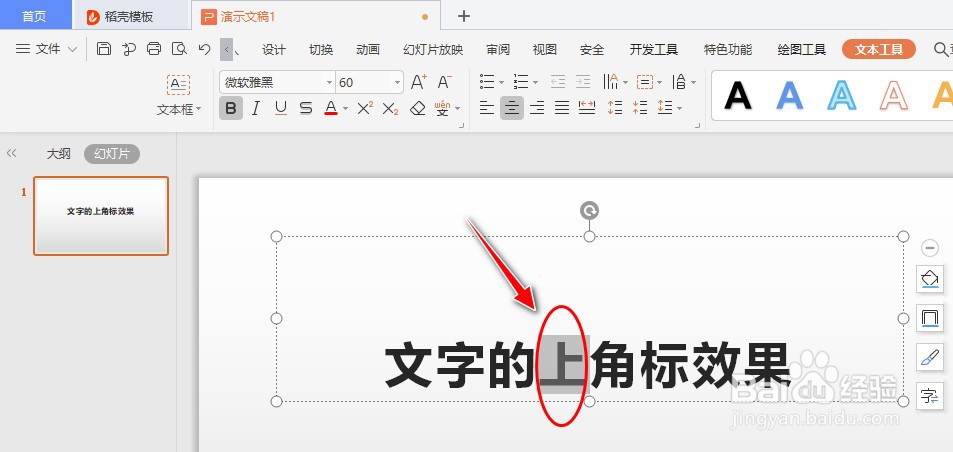Open text box alignment dropdown
This screenshot has width=953, height=452.
[x=659, y=83]
